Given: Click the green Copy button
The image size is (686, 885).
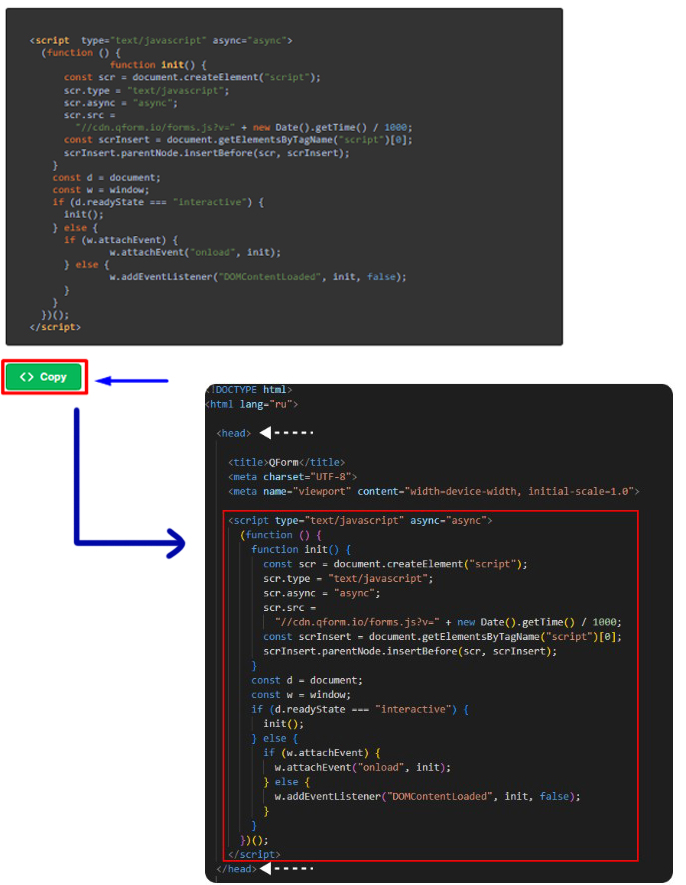Looking at the screenshot, I should pyautogui.click(x=44, y=377).
